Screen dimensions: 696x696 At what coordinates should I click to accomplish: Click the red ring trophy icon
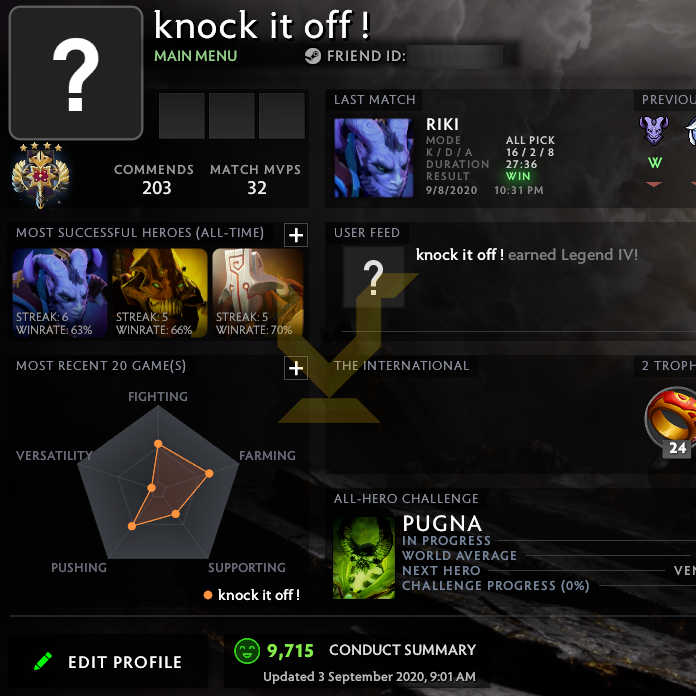tap(671, 419)
